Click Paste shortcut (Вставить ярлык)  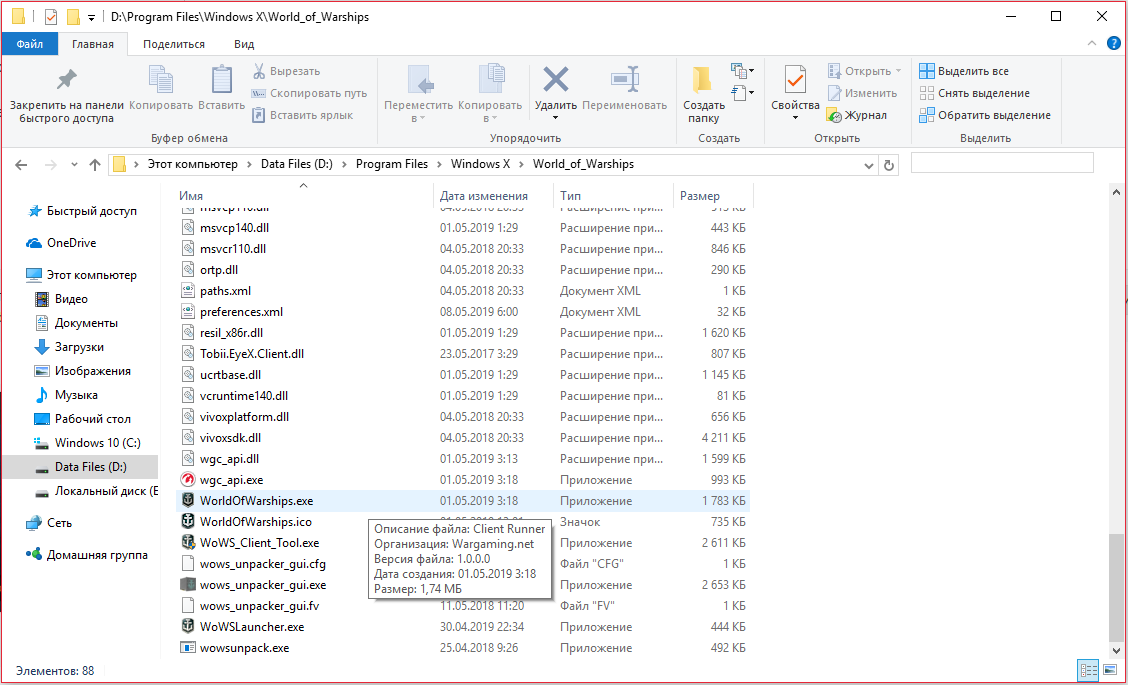[302, 115]
